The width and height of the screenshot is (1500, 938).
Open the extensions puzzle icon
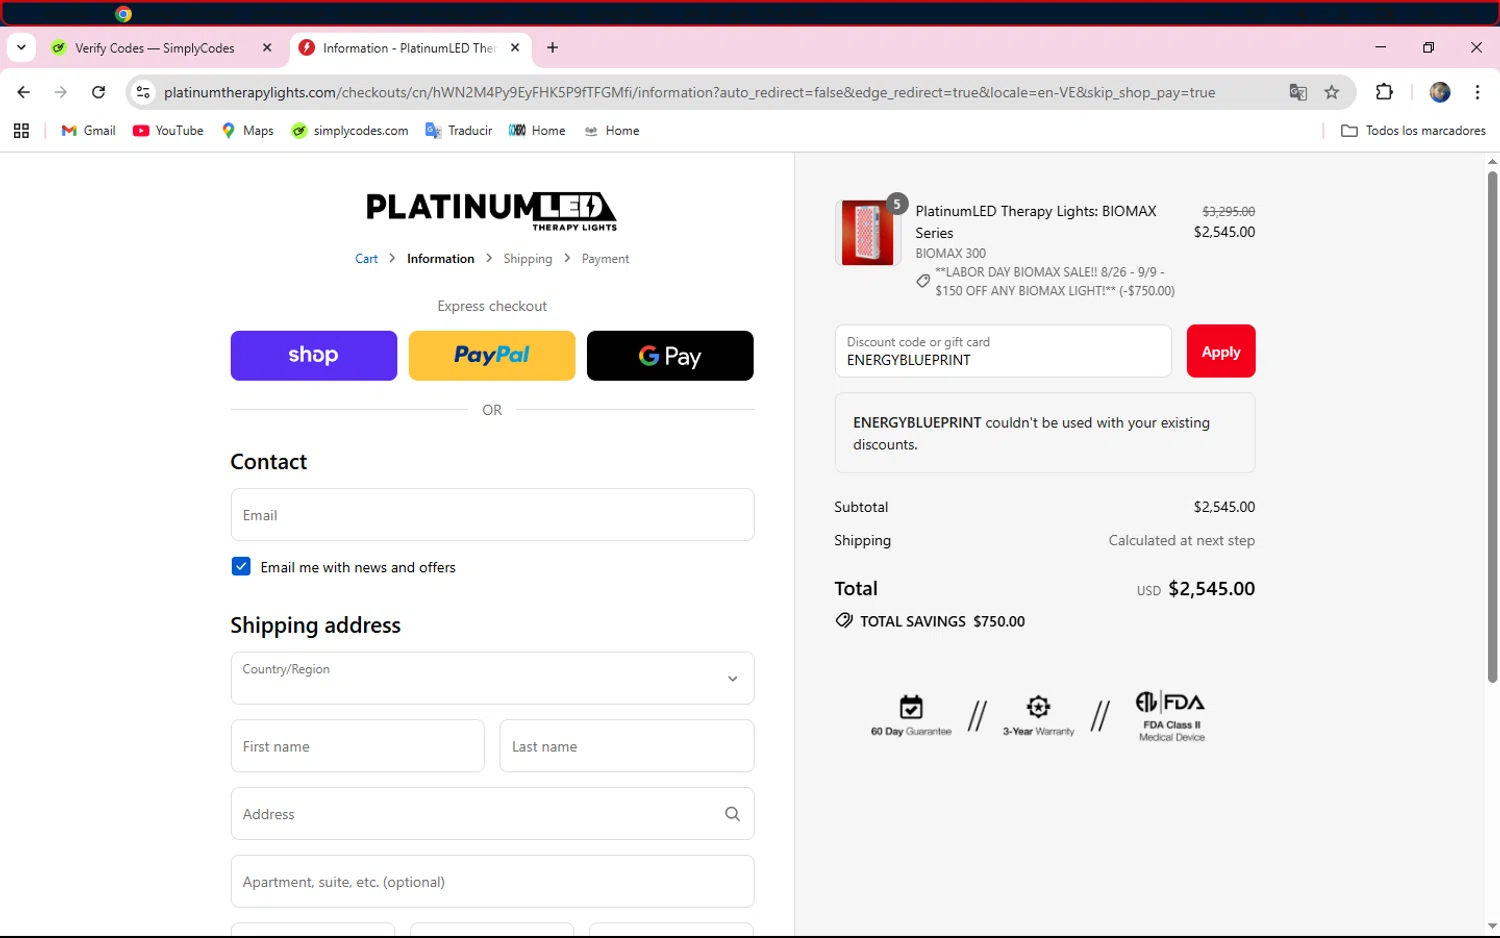[x=1384, y=92]
